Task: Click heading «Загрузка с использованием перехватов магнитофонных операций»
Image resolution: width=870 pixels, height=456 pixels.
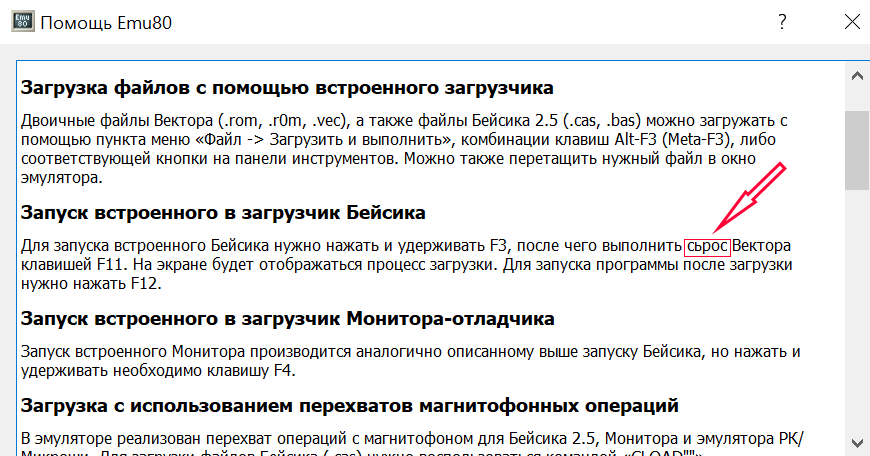Action: click(x=349, y=405)
